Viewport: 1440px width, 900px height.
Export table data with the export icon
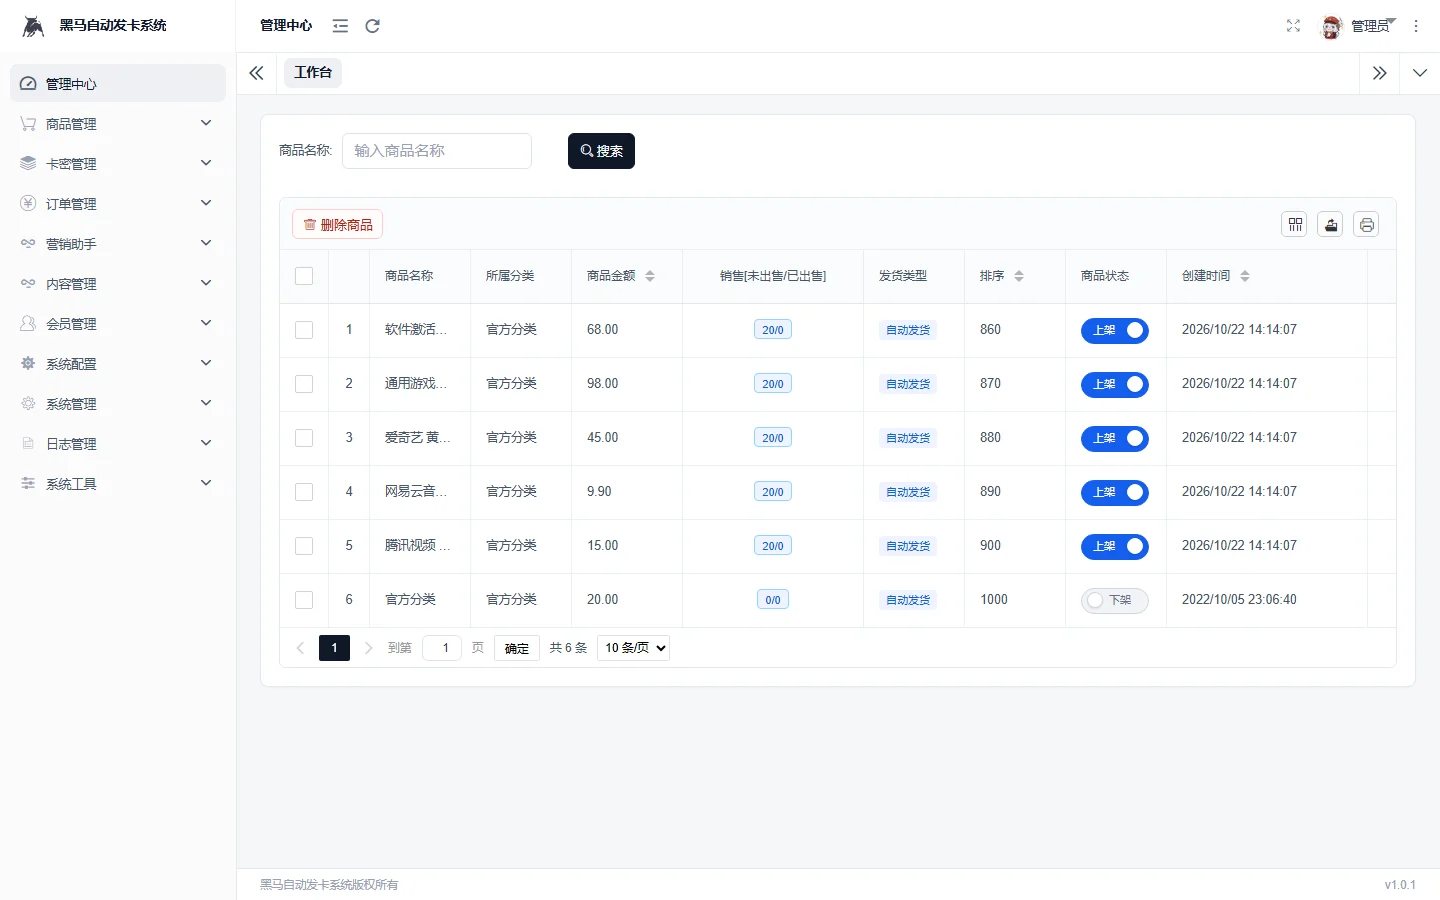pyautogui.click(x=1330, y=224)
